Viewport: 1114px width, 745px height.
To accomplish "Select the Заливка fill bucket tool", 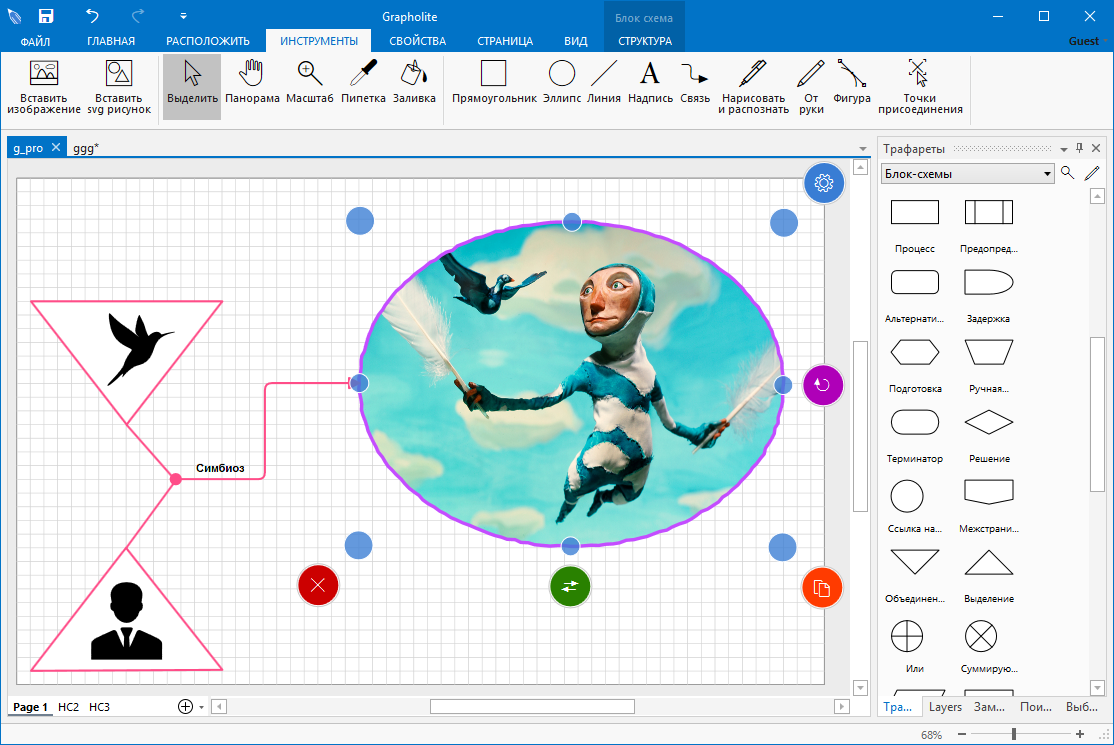I will pyautogui.click(x=414, y=83).
